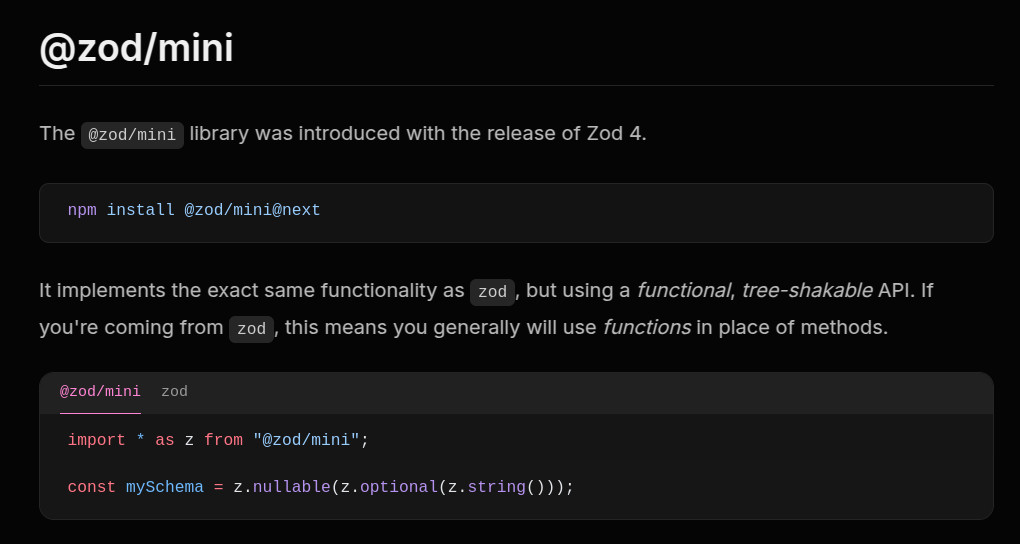Select the inline @zod/mini code badge
This screenshot has height=544, width=1020.
click(x=132, y=135)
